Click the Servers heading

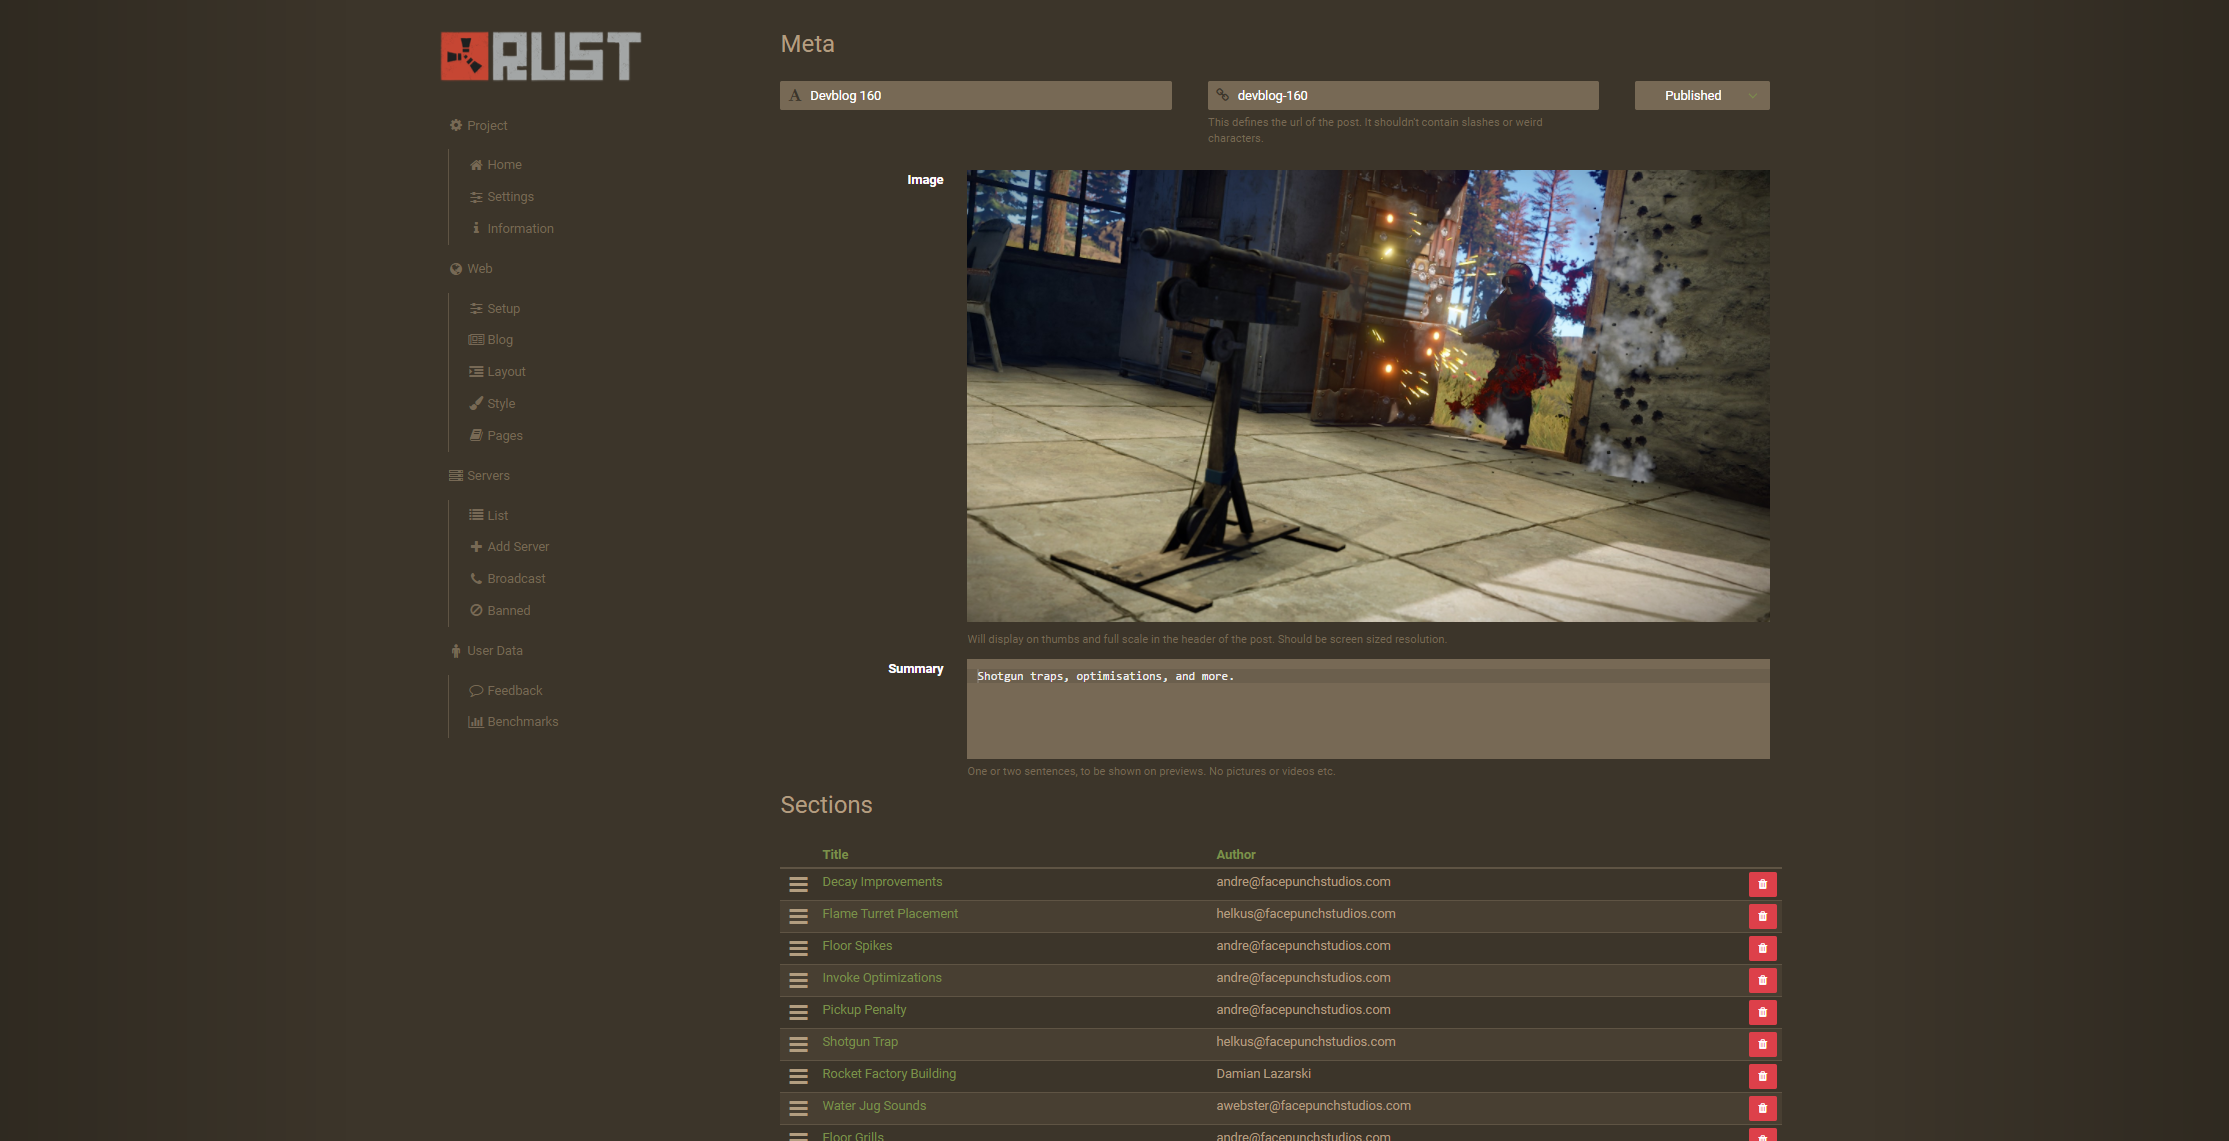coord(479,476)
